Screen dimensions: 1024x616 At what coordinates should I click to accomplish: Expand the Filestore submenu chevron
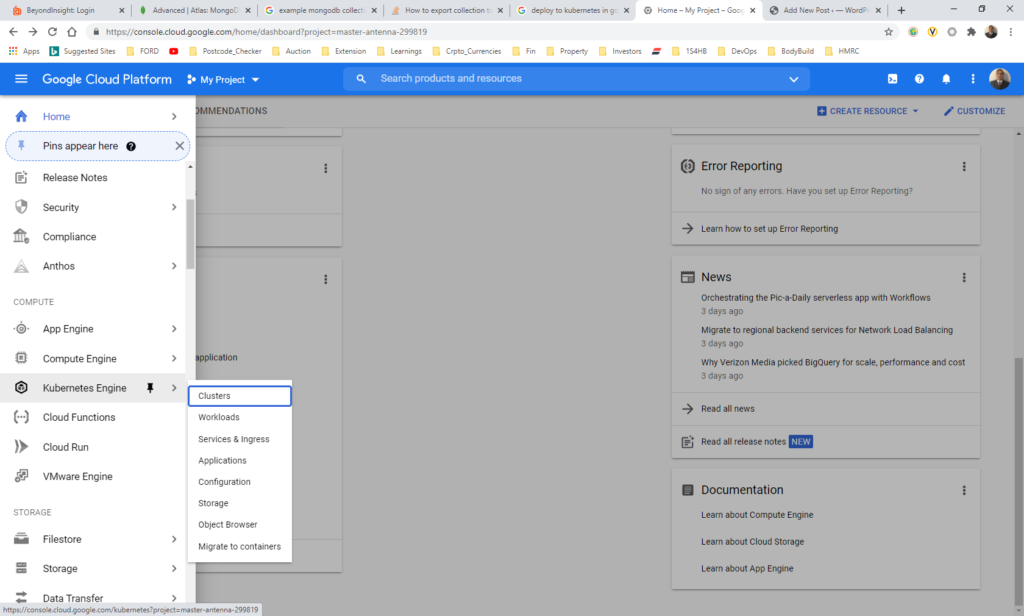click(174, 539)
